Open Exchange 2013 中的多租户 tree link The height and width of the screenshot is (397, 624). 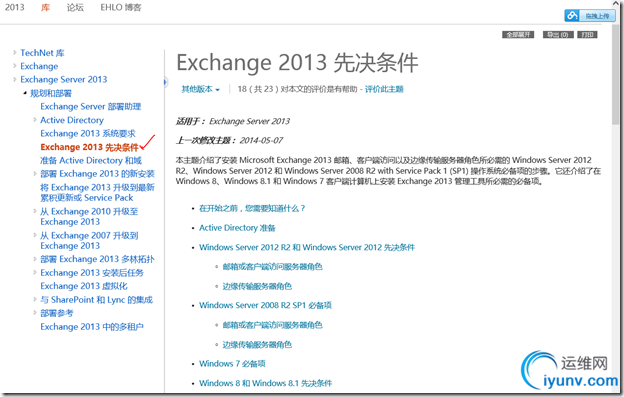click(92, 327)
